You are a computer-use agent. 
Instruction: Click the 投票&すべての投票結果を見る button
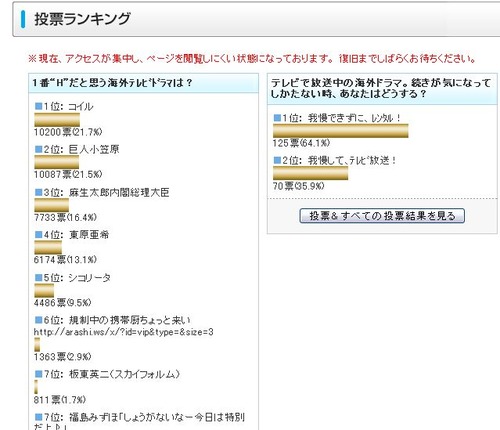382,216
